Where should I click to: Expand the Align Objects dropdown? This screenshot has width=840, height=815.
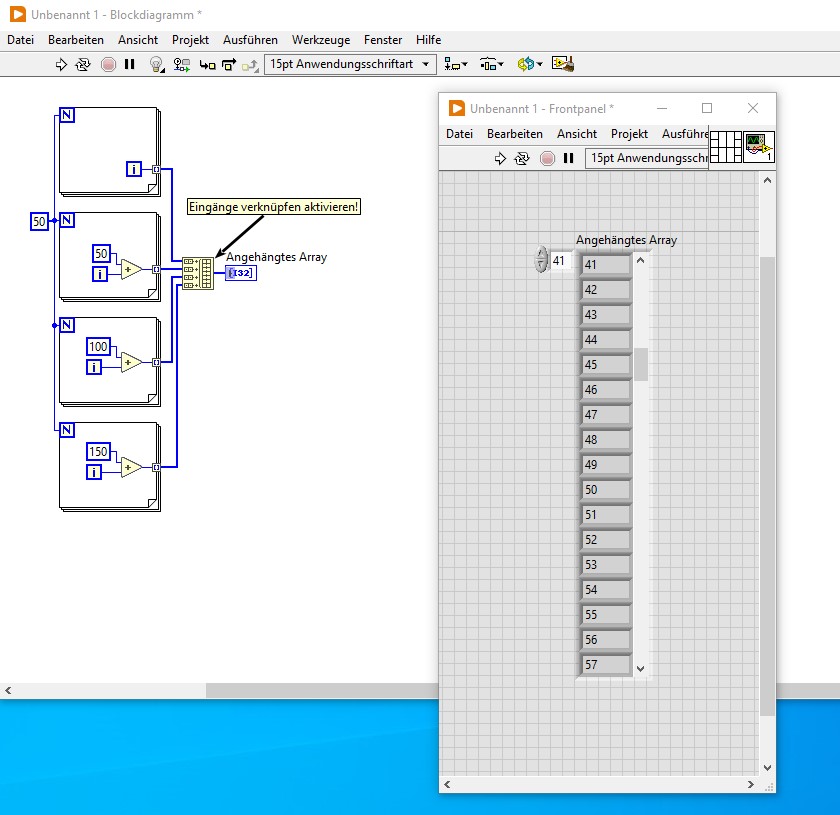pos(455,64)
